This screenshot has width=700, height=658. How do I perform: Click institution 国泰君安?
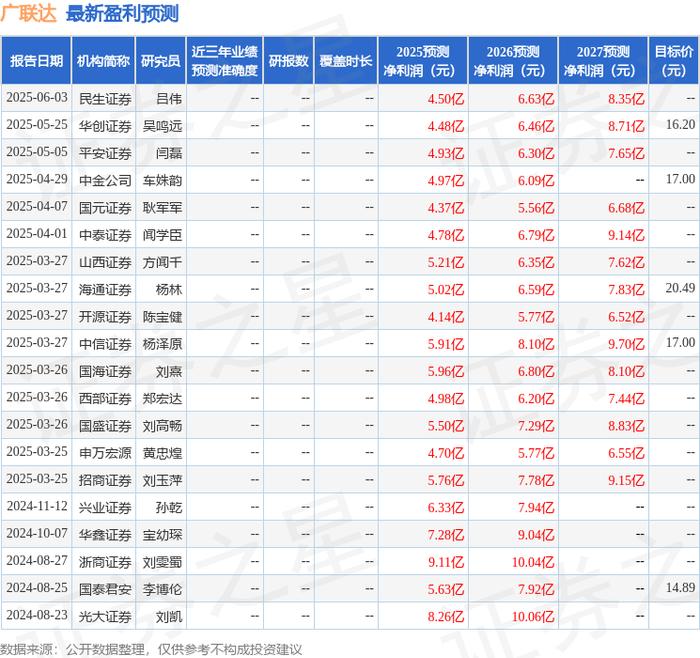tap(105, 589)
